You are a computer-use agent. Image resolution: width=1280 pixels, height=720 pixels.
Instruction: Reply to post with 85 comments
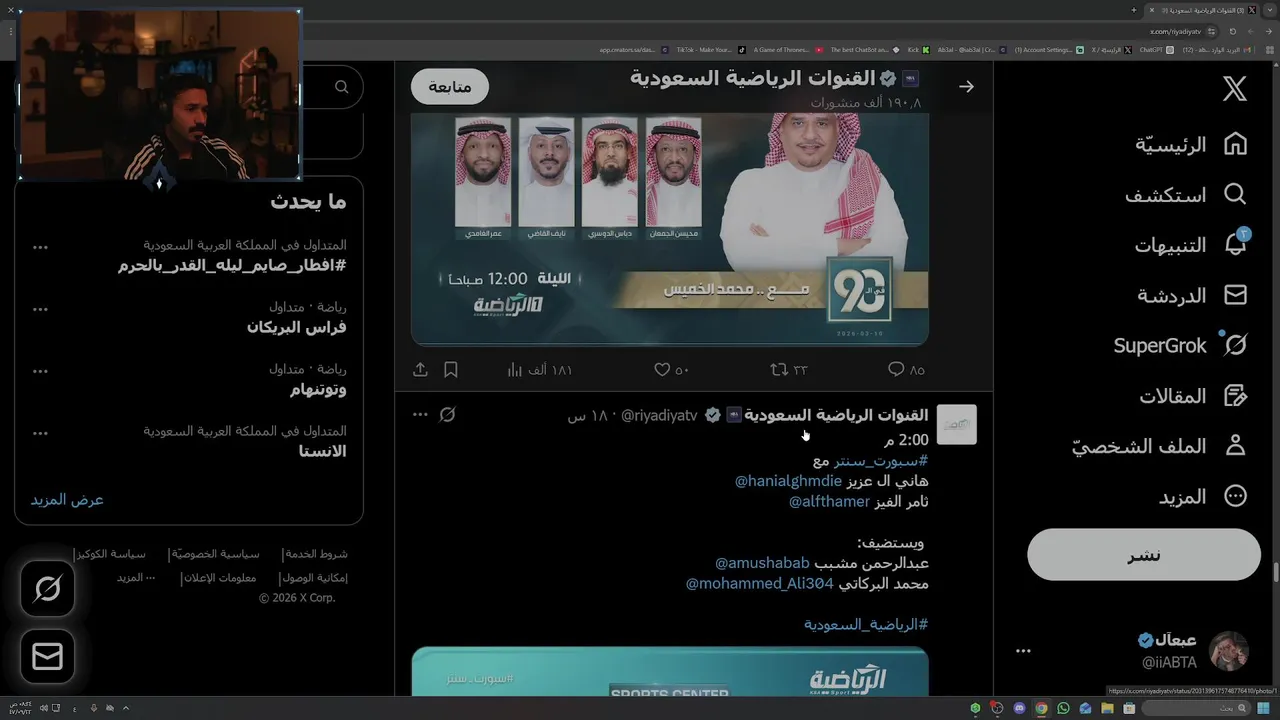[x=906, y=370]
